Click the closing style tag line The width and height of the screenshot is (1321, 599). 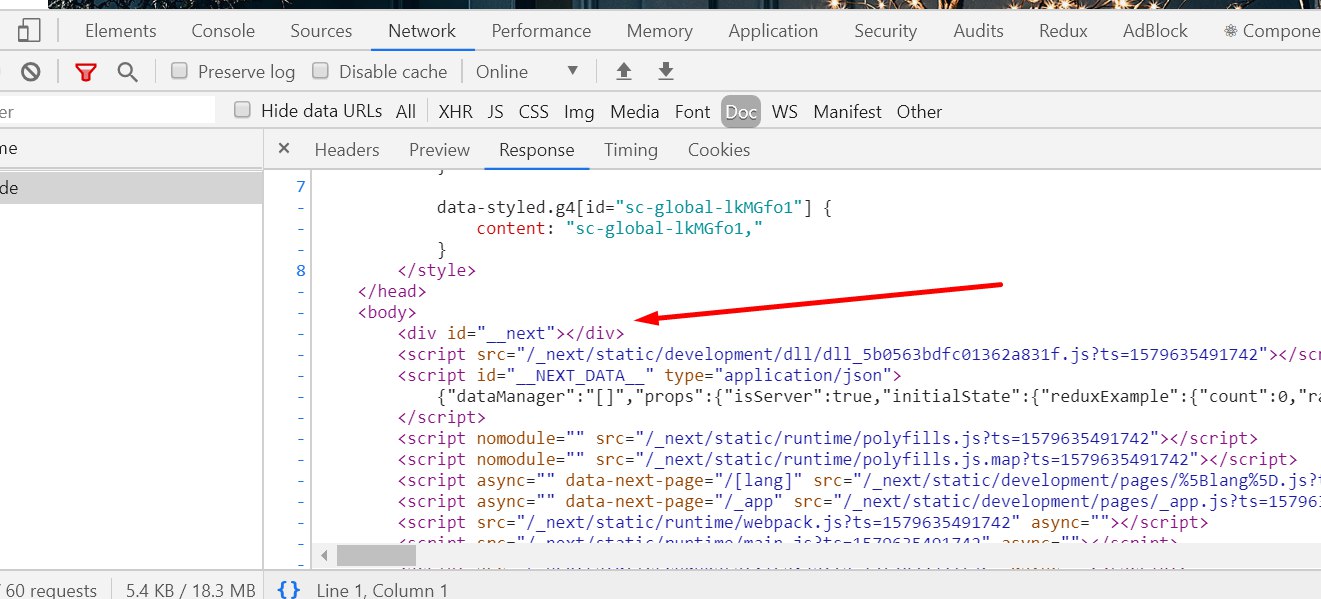(437, 270)
